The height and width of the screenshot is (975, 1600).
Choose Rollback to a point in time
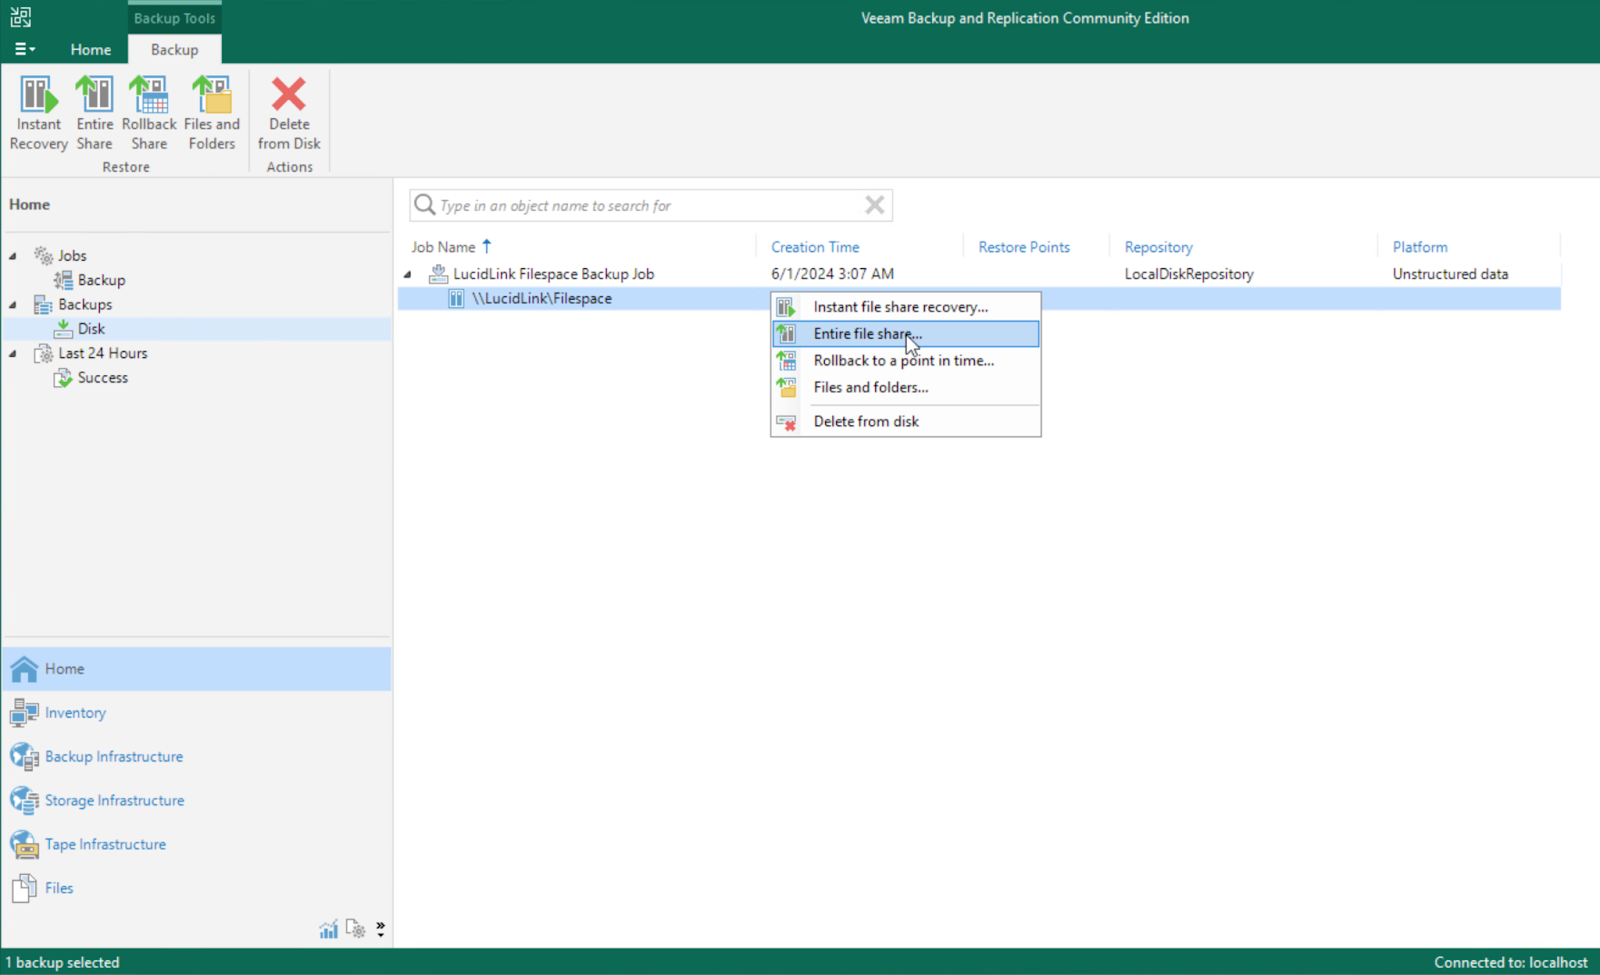[x=905, y=361]
